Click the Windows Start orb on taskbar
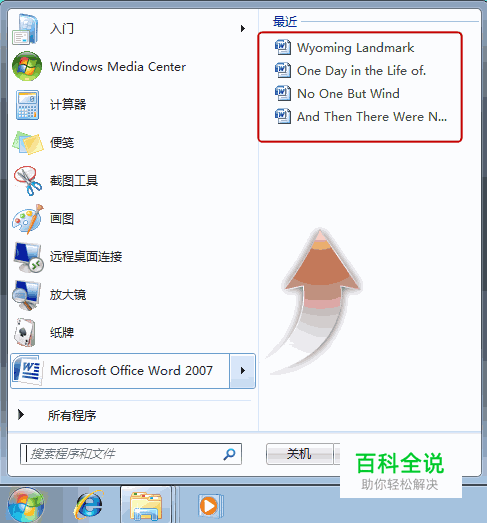This screenshot has height=523, width=487. pyautogui.click(x=26, y=506)
